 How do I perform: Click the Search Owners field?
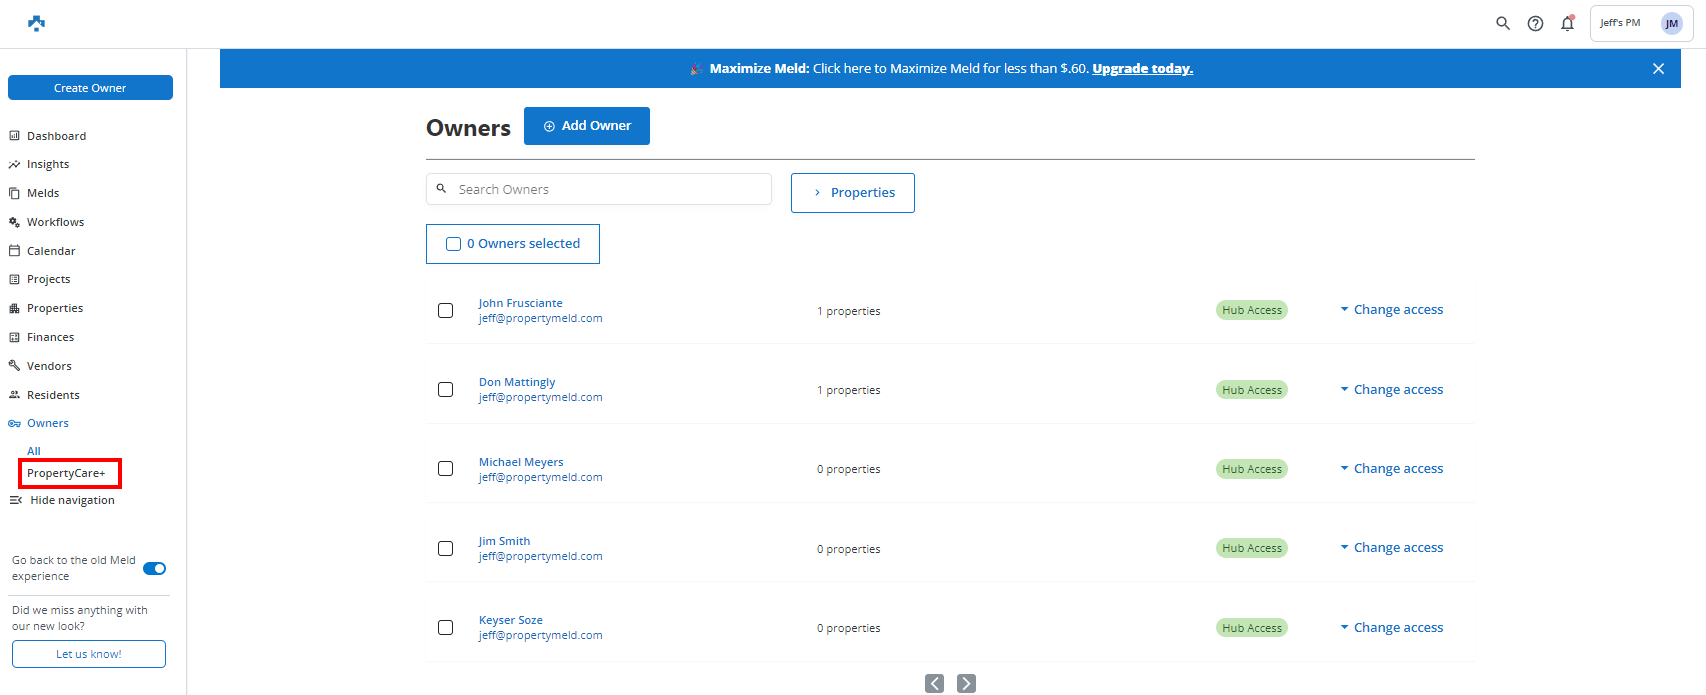610,189
